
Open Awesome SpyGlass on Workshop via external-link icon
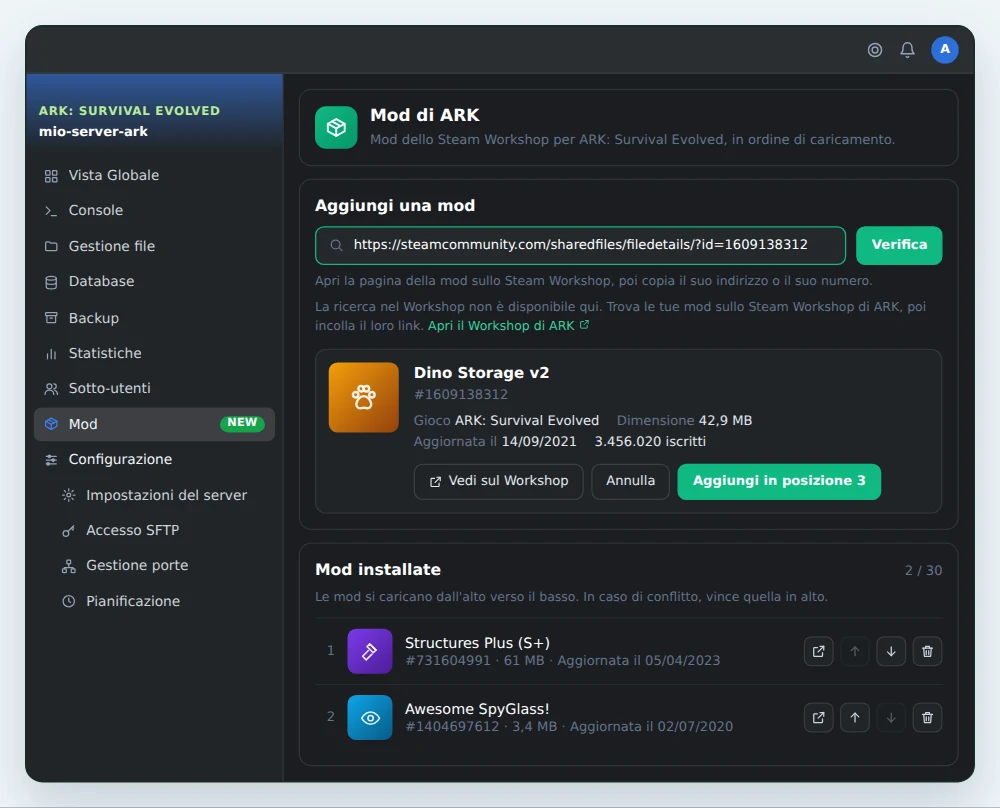pos(818,717)
